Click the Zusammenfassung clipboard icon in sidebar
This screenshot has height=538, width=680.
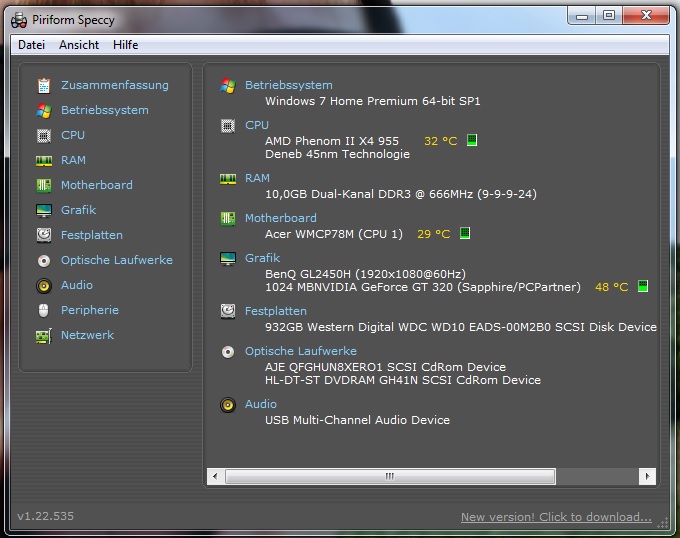point(43,85)
